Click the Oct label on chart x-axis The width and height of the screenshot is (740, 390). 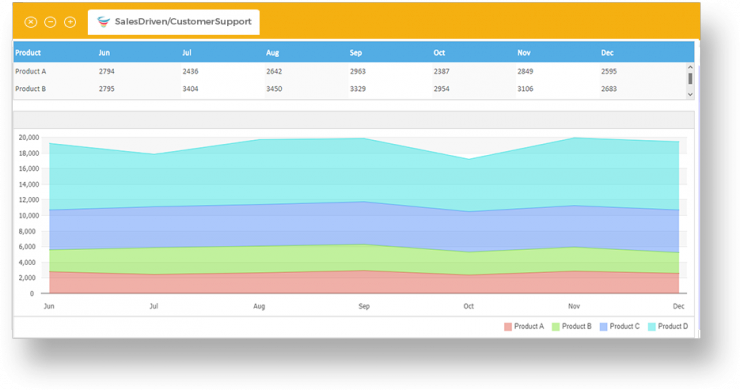tap(469, 306)
